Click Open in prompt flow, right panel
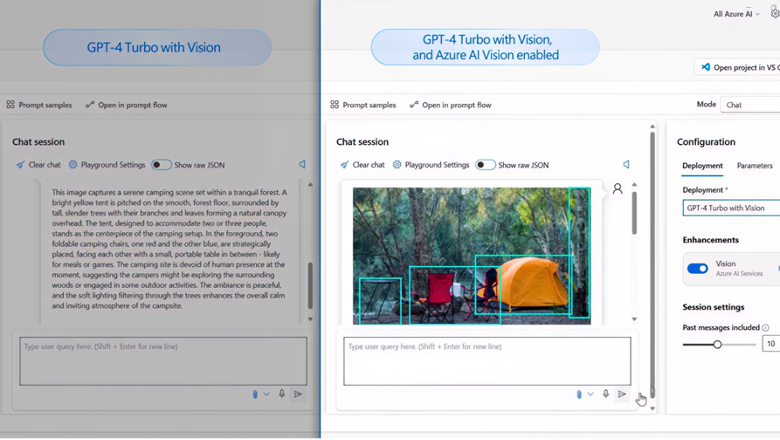The width and height of the screenshot is (780, 440). (x=451, y=105)
